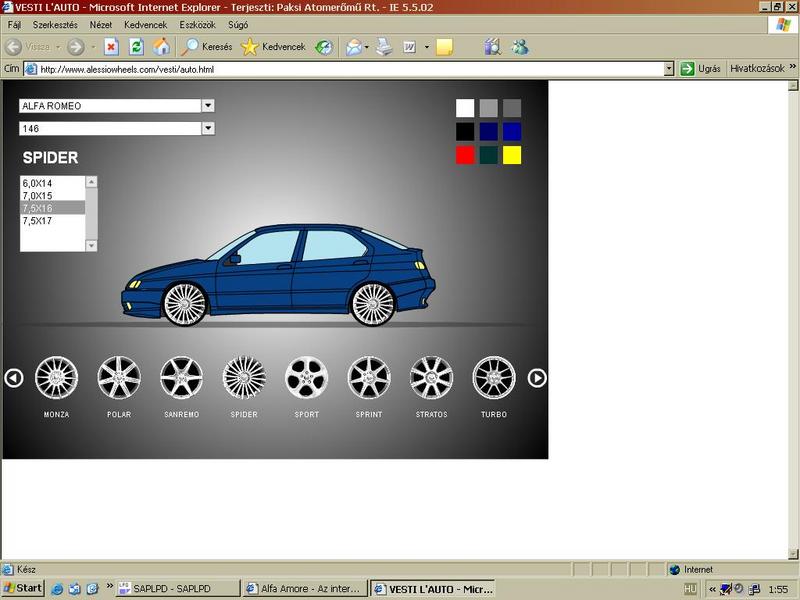
Task: Pick the Sanremo wheel icon
Action: [x=182, y=378]
